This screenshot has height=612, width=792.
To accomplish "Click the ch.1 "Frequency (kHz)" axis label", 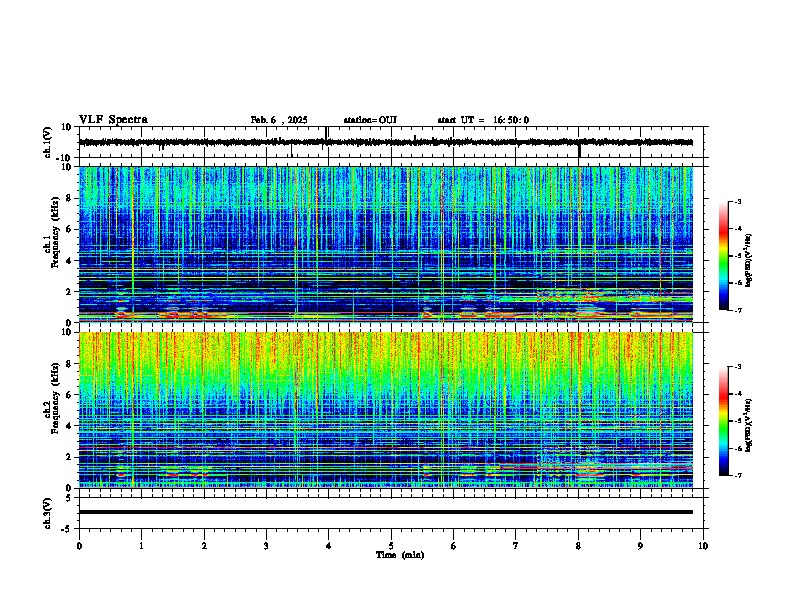I will click(55, 232).
